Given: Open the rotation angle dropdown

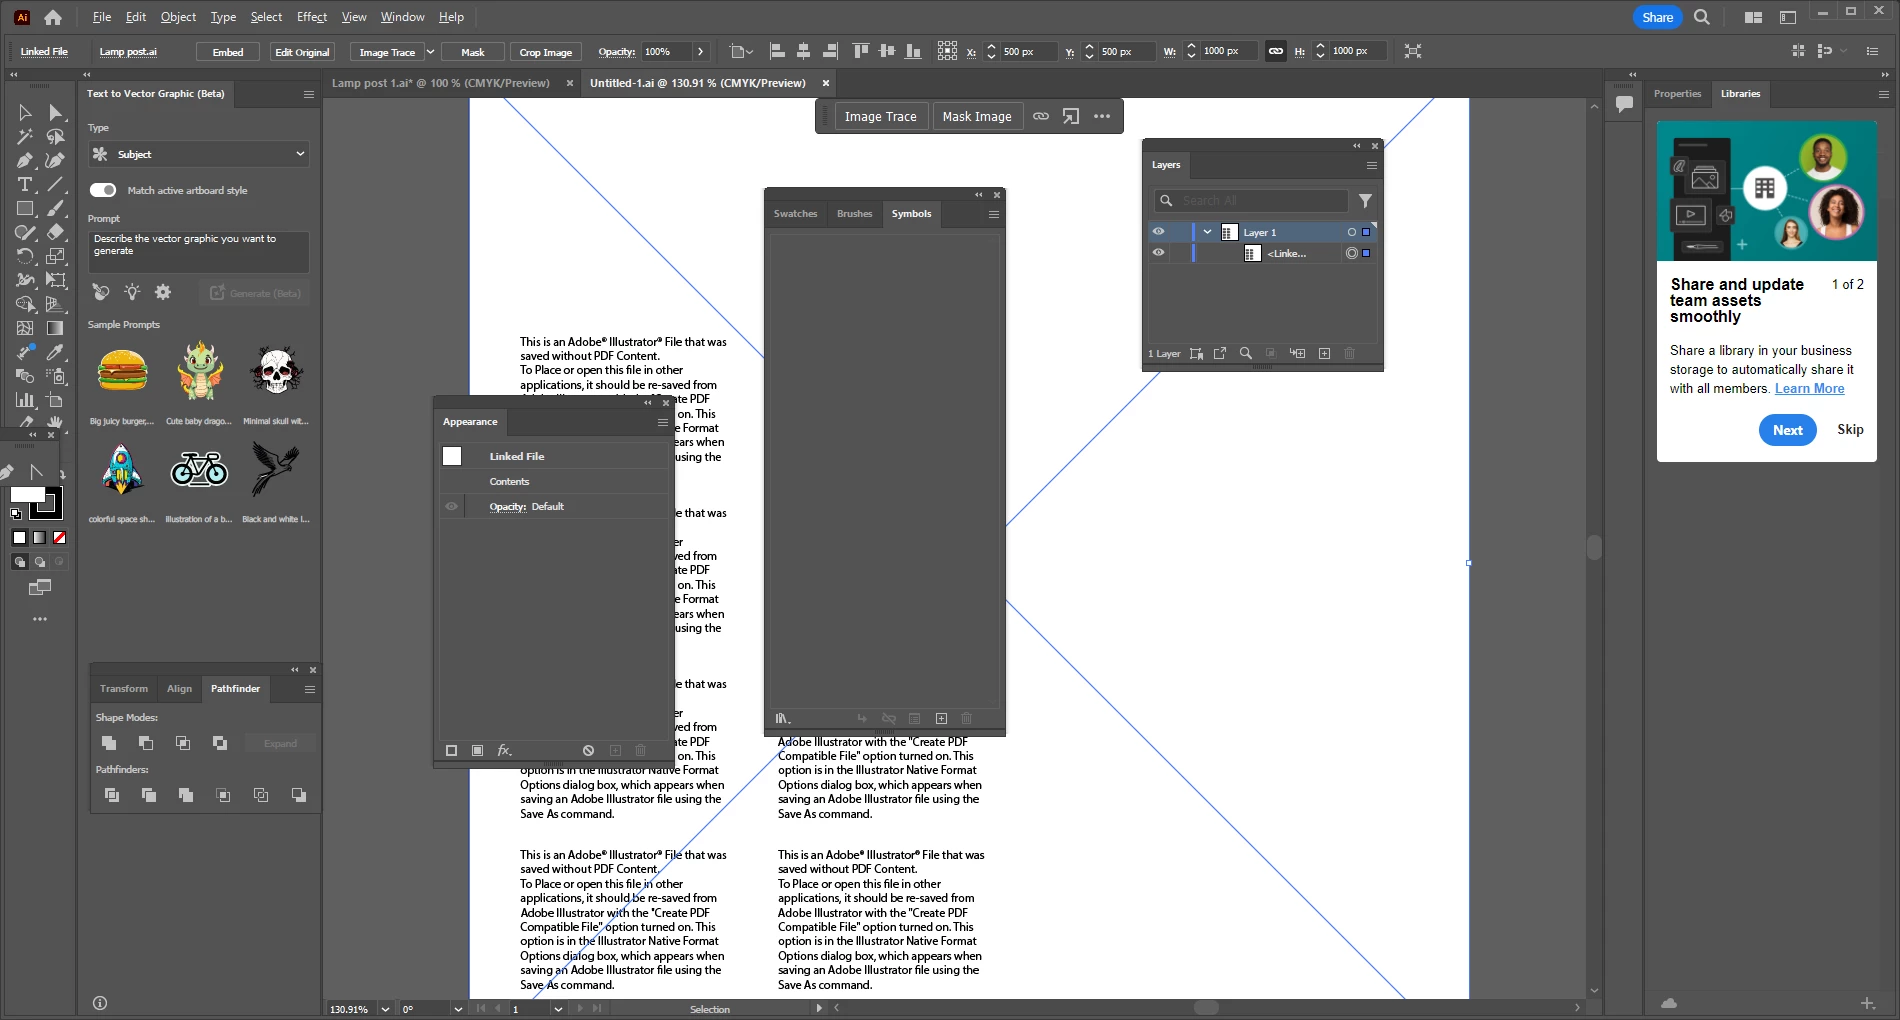Looking at the screenshot, I should (x=458, y=1009).
